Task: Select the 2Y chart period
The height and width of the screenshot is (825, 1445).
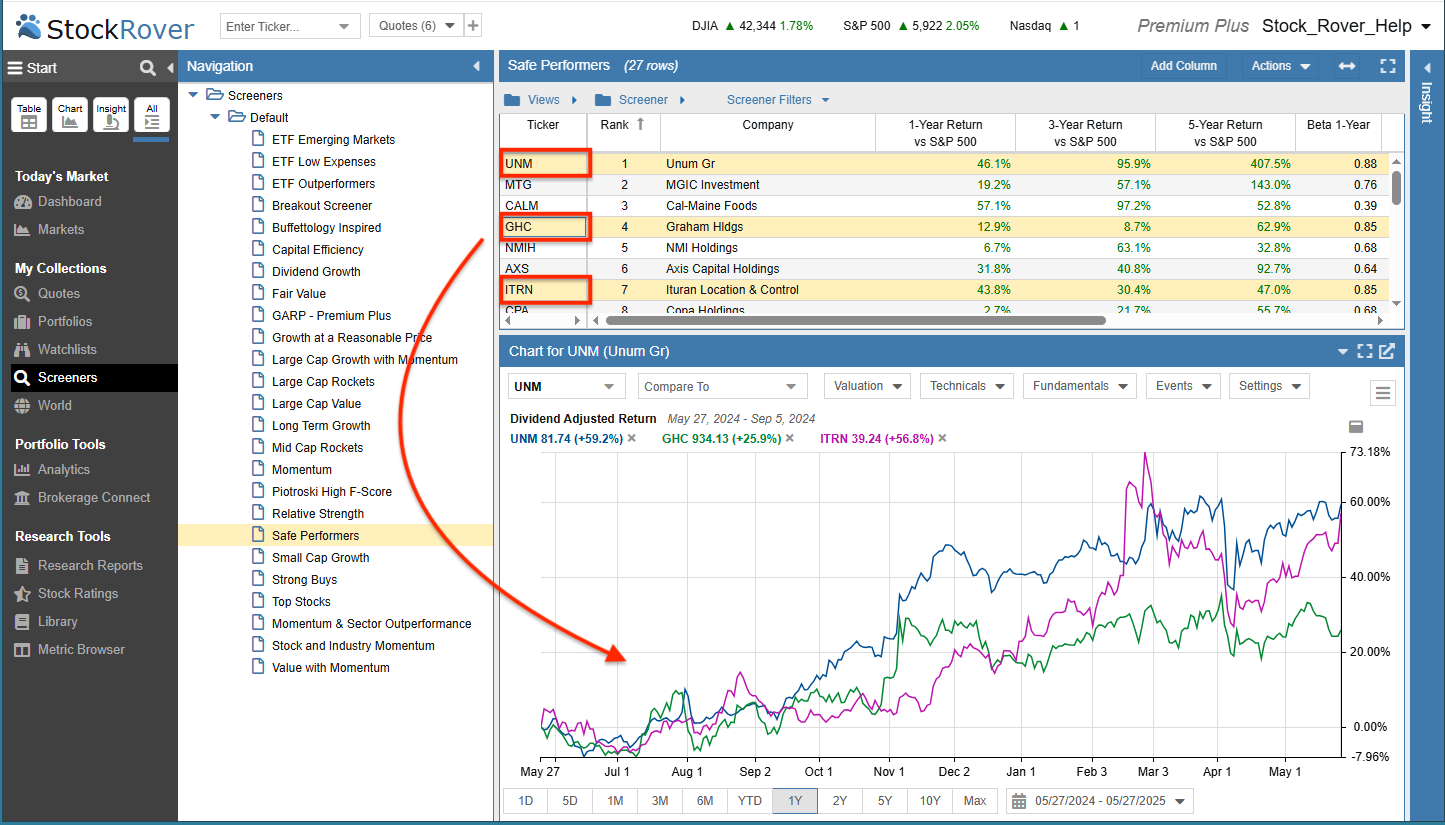Action: 840,801
